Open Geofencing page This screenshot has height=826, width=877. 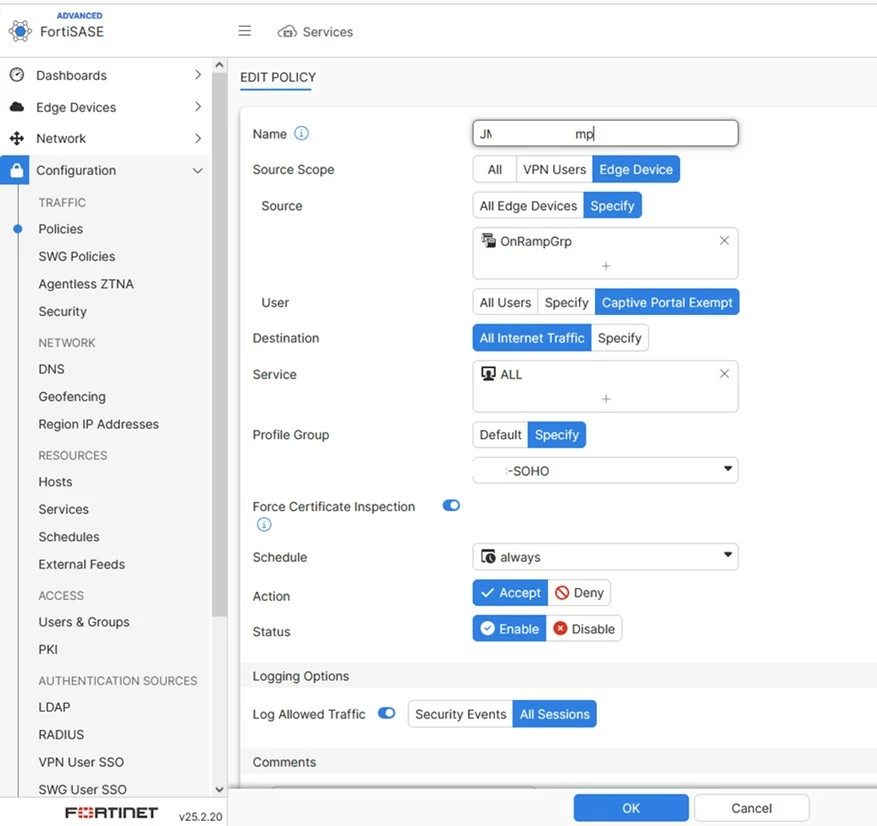(72, 397)
